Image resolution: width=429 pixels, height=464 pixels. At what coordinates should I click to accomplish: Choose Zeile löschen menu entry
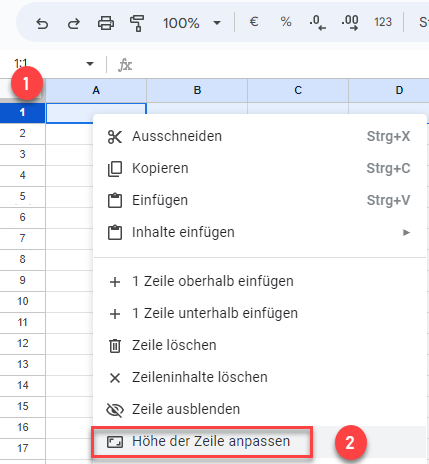coord(260,346)
